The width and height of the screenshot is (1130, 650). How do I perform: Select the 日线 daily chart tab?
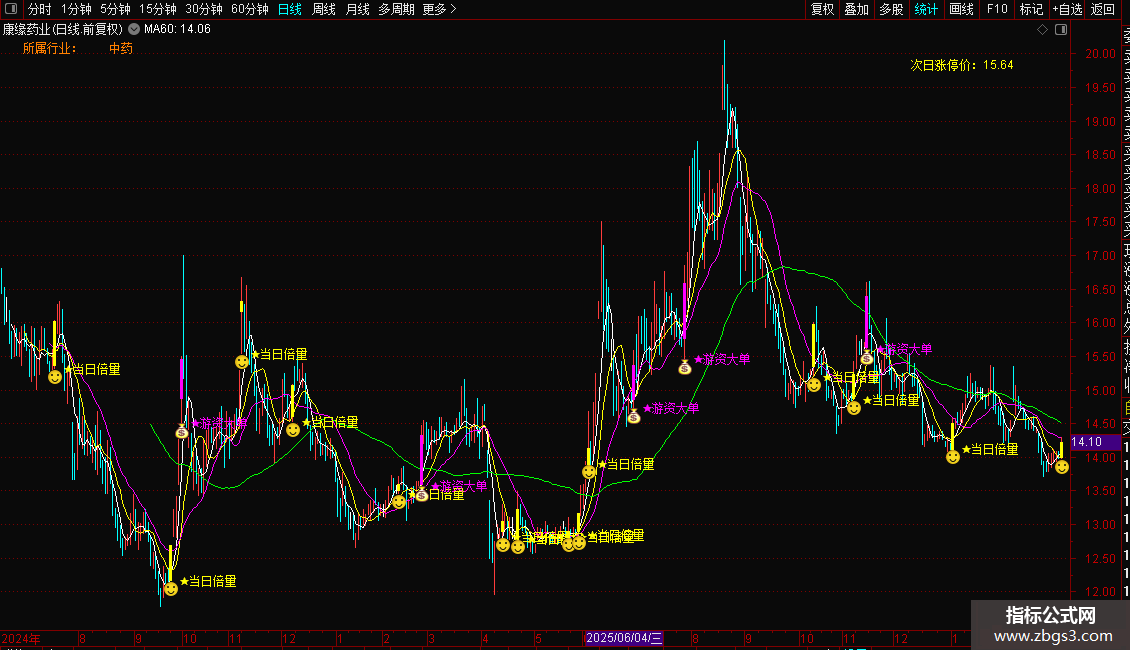tap(290, 9)
